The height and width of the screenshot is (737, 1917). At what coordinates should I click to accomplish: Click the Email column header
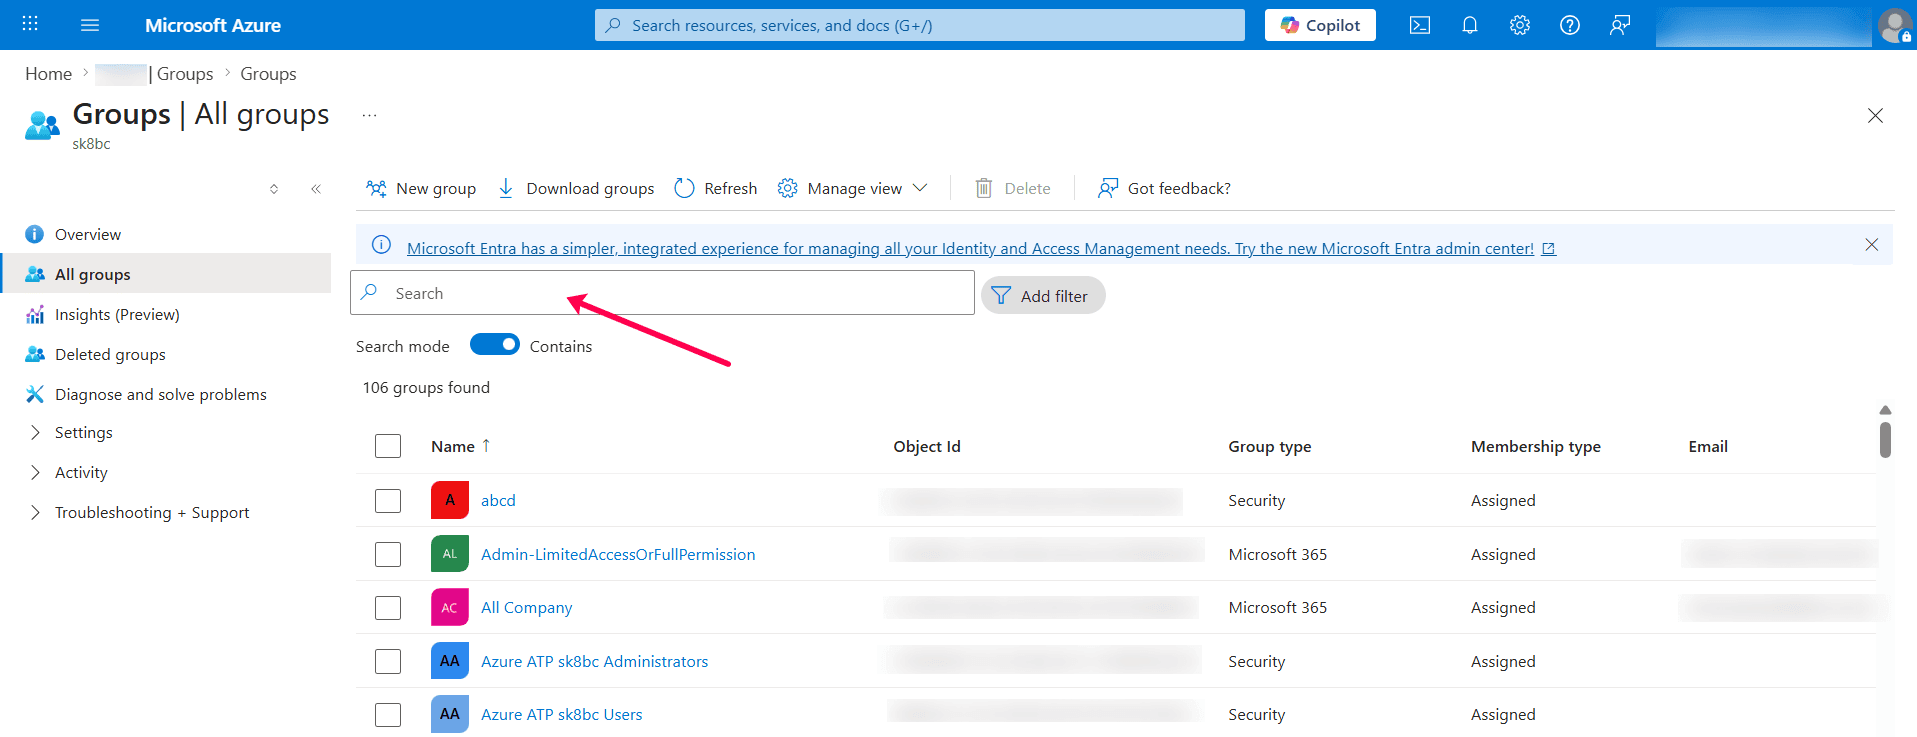coord(1708,446)
